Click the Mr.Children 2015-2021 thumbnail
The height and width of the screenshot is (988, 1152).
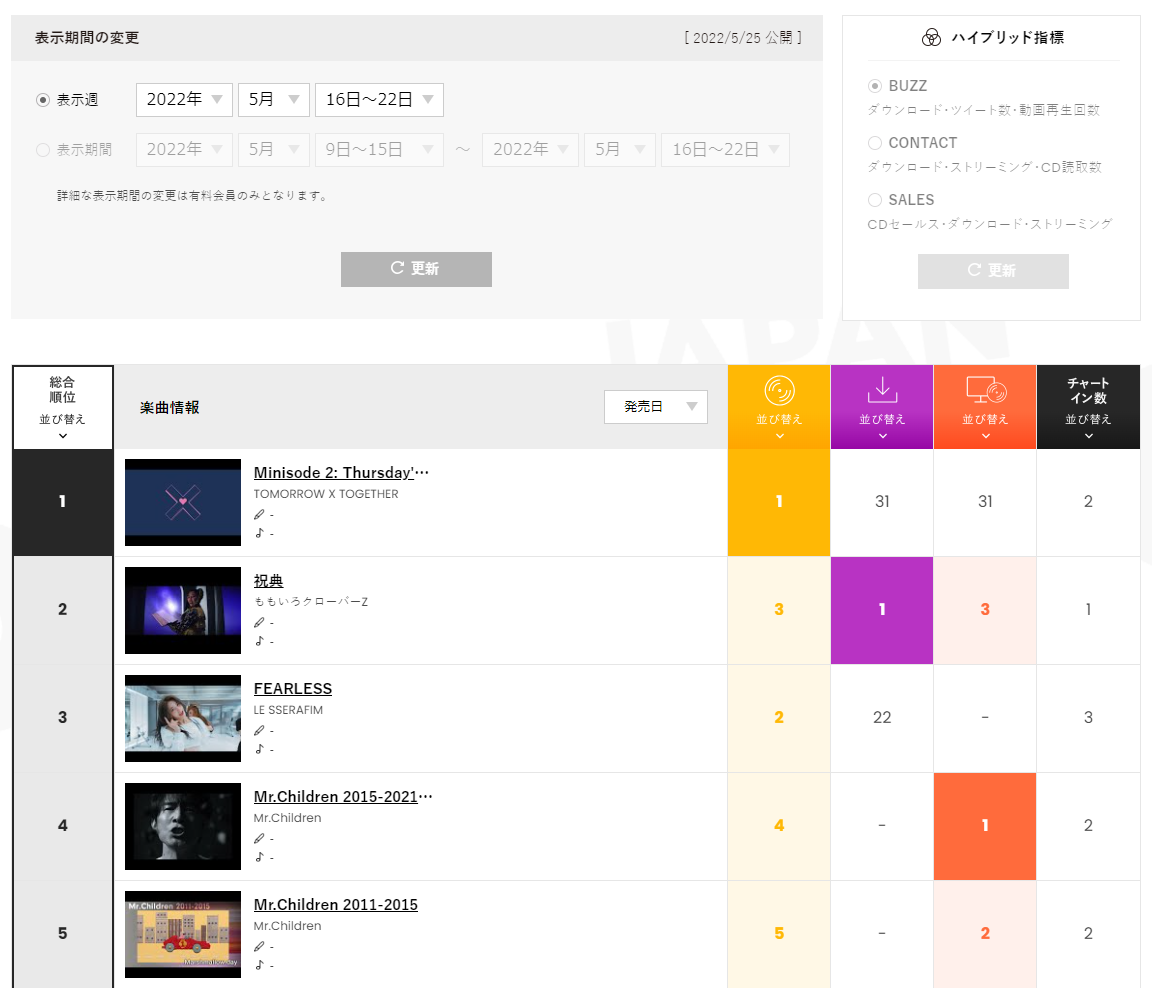pyautogui.click(x=183, y=826)
